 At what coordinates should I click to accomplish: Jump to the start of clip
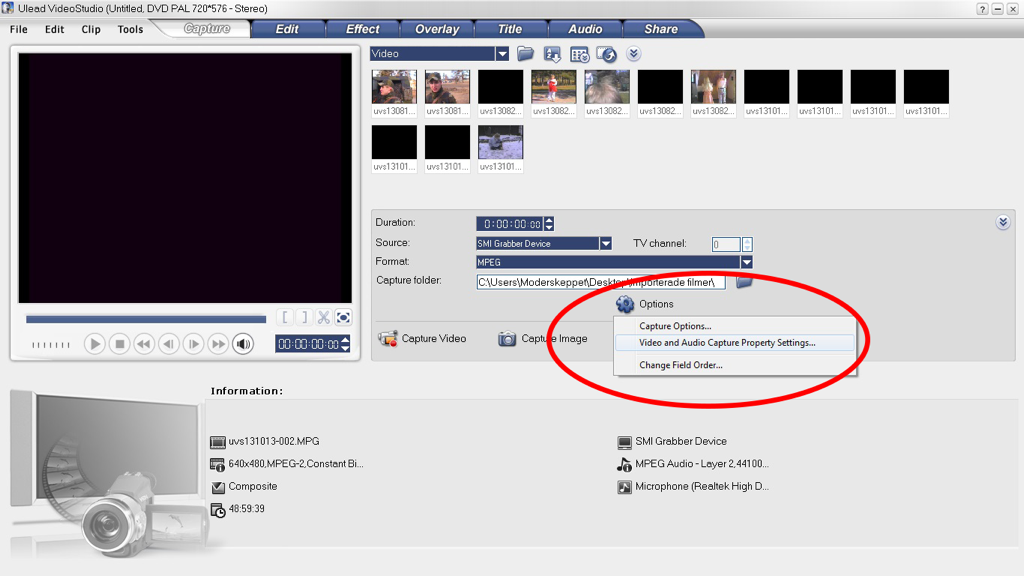(144, 344)
